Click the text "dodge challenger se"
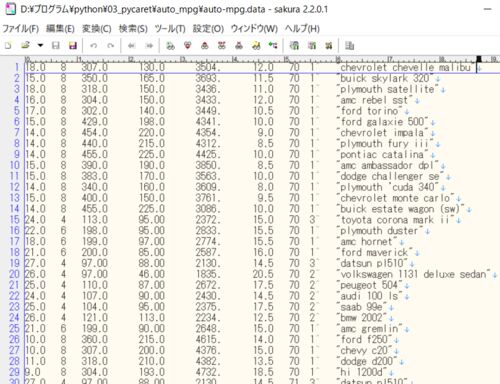 tap(390, 176)
